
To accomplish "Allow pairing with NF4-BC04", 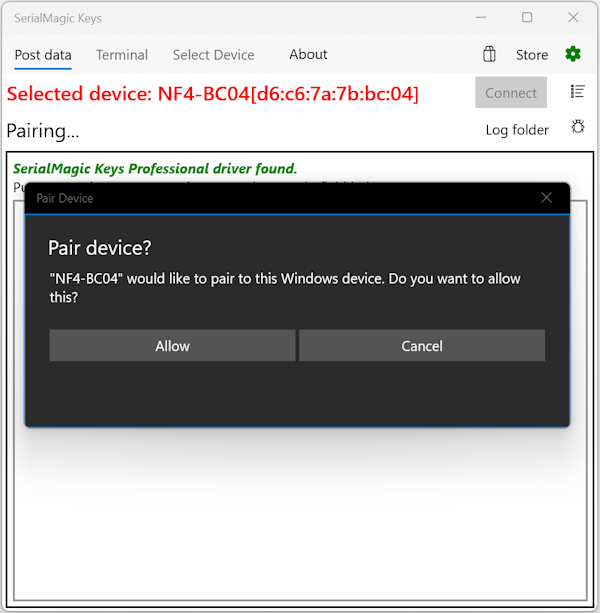I will point(172,345).
